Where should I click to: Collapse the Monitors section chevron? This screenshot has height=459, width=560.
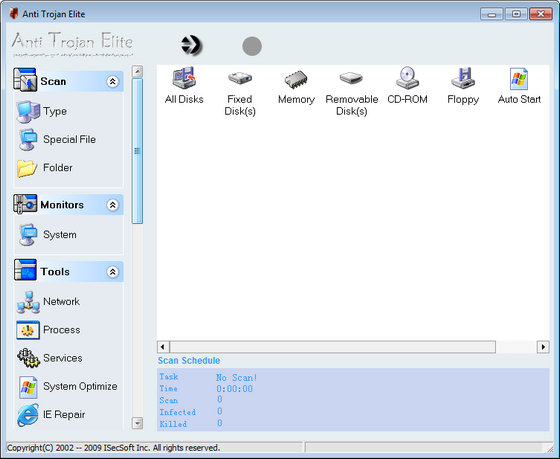coord(112,205)
